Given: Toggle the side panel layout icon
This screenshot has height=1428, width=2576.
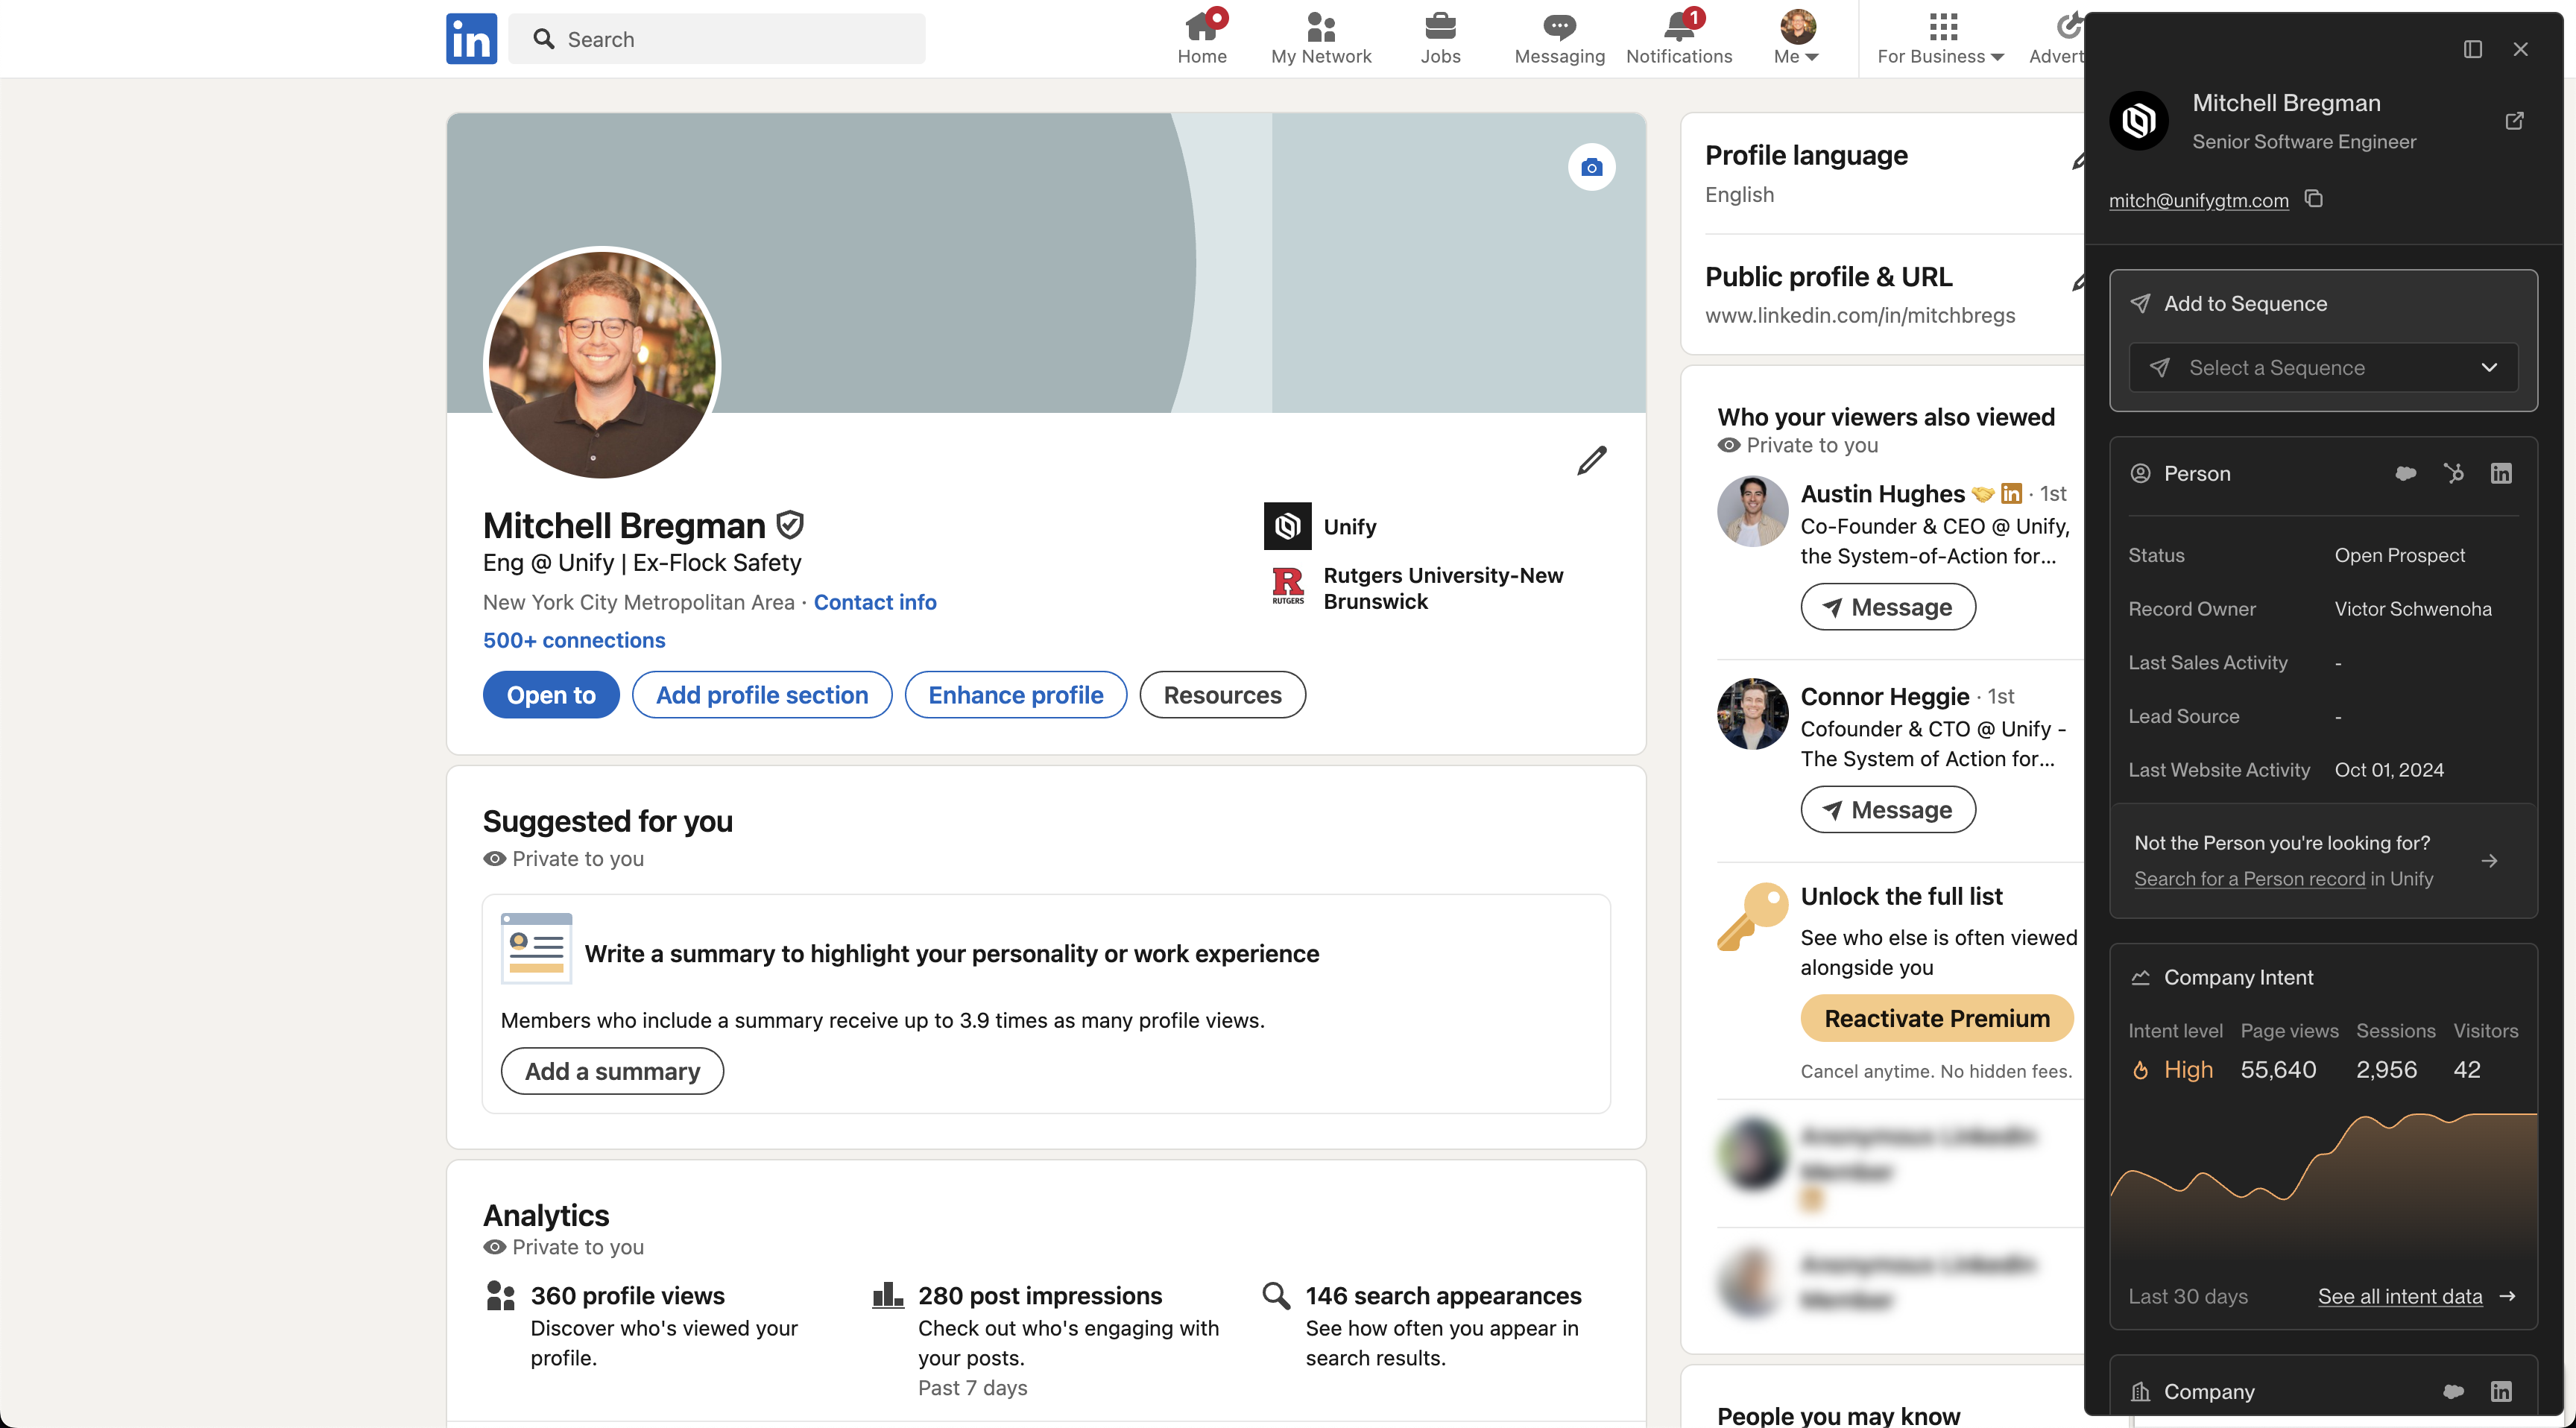Looking at the screenshot, I should point(2472,49).
